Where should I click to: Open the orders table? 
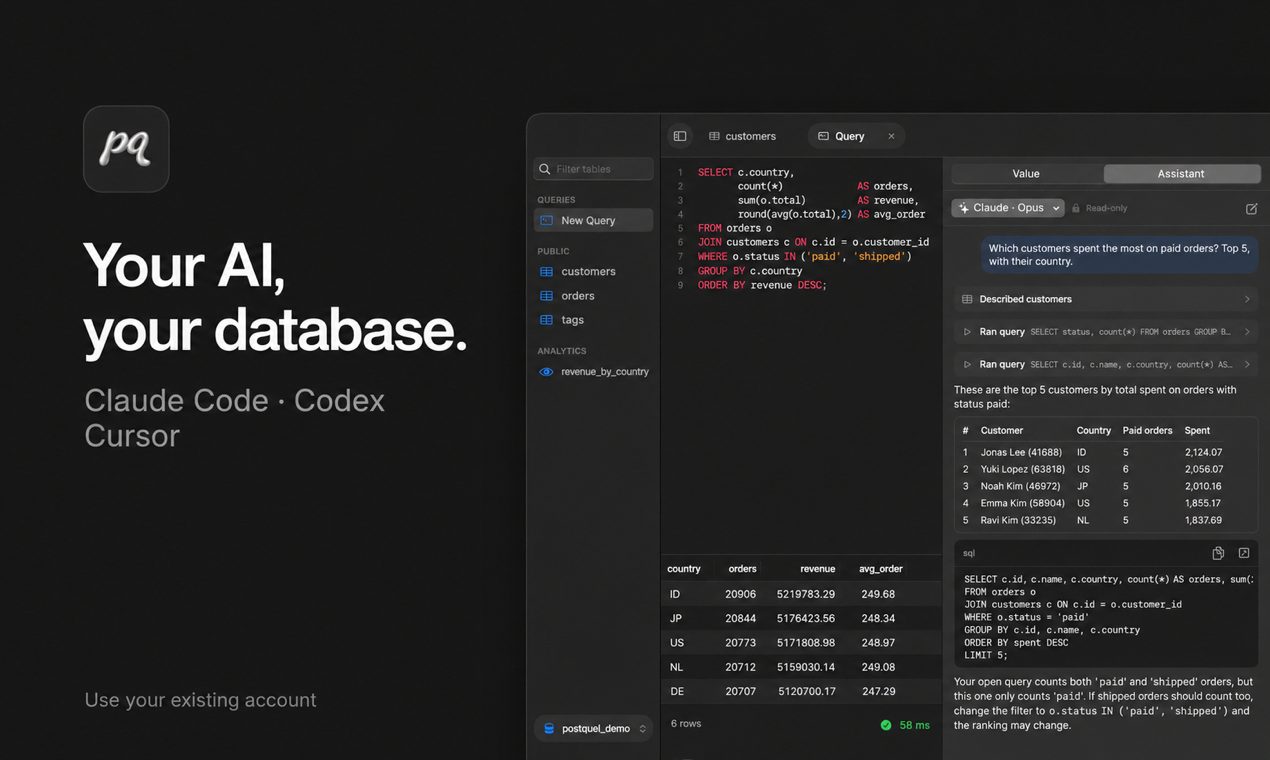click(594, 296)
